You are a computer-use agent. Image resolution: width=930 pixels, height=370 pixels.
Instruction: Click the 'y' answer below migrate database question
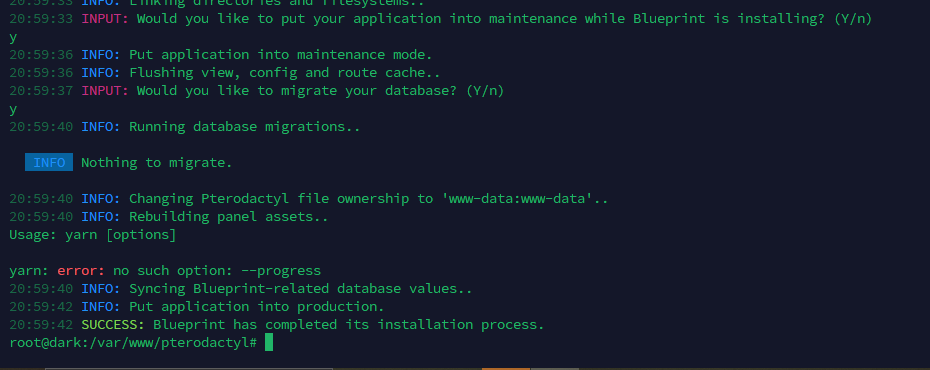tap(13, 110)
